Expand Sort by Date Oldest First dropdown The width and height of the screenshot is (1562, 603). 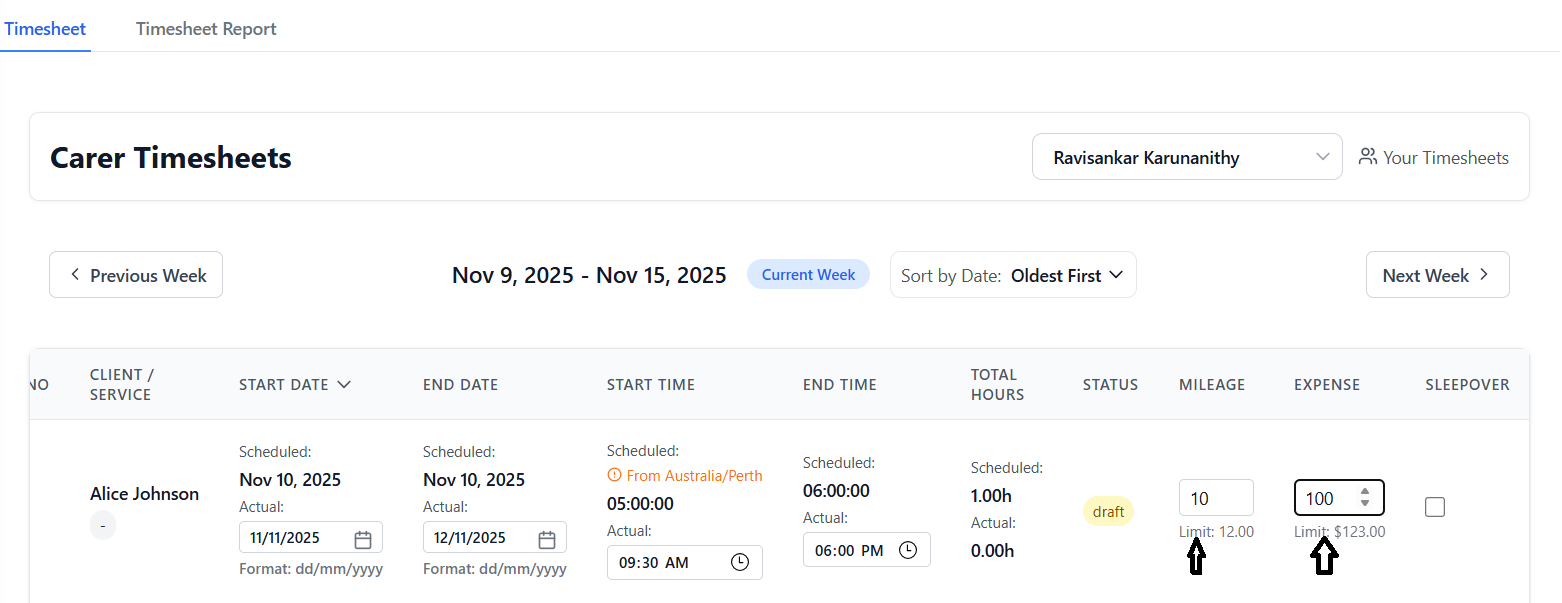pyautogui.click(x=1013, y=275)
